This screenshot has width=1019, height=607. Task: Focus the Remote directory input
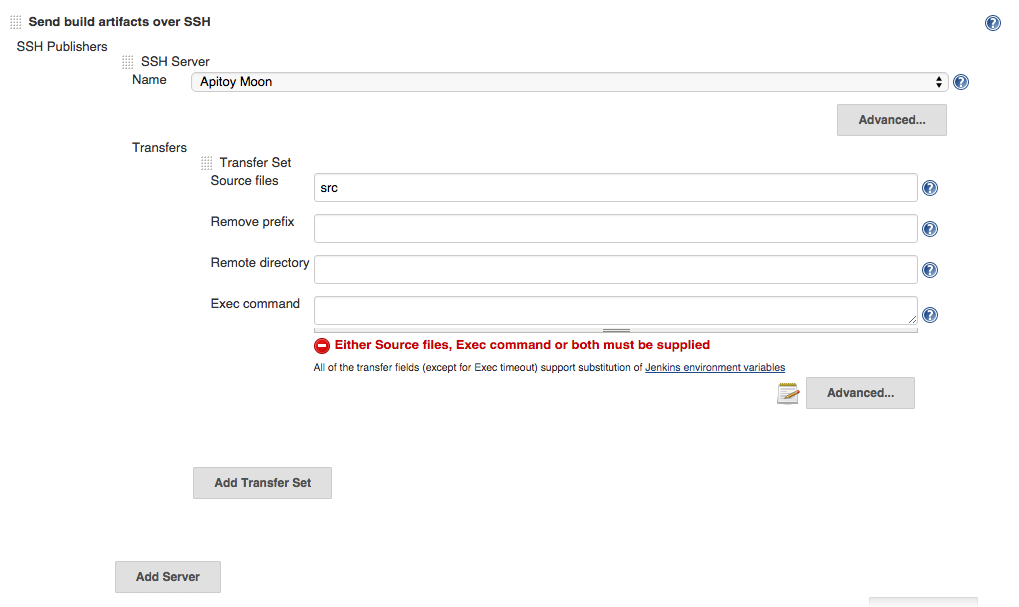pos(615,270)
